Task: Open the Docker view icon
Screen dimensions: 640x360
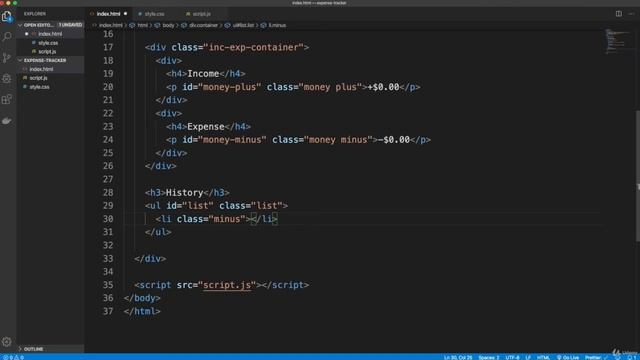Action: [7, 120]
